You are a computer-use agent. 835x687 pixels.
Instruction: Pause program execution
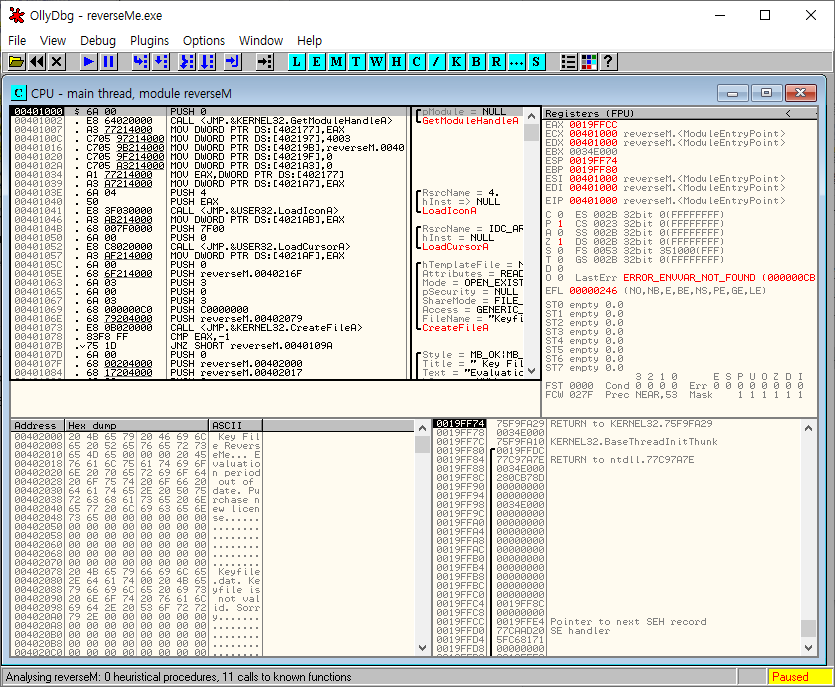[109, 62]
